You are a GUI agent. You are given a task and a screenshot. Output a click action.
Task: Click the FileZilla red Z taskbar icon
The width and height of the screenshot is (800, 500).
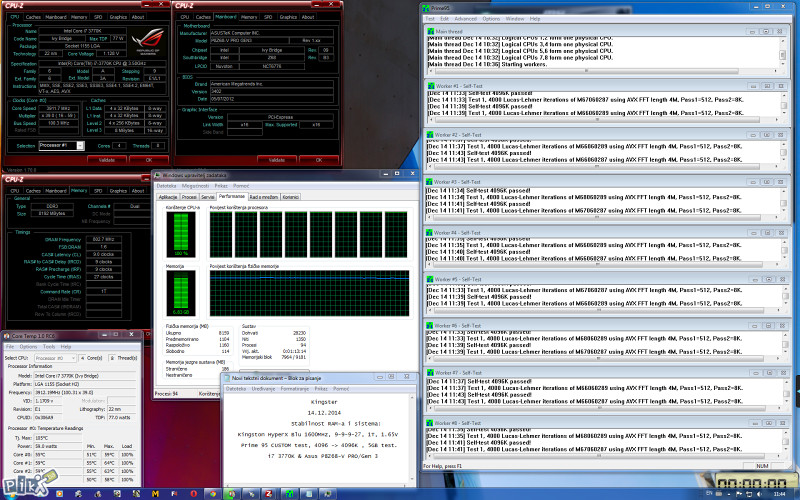[x=268, y=494]
